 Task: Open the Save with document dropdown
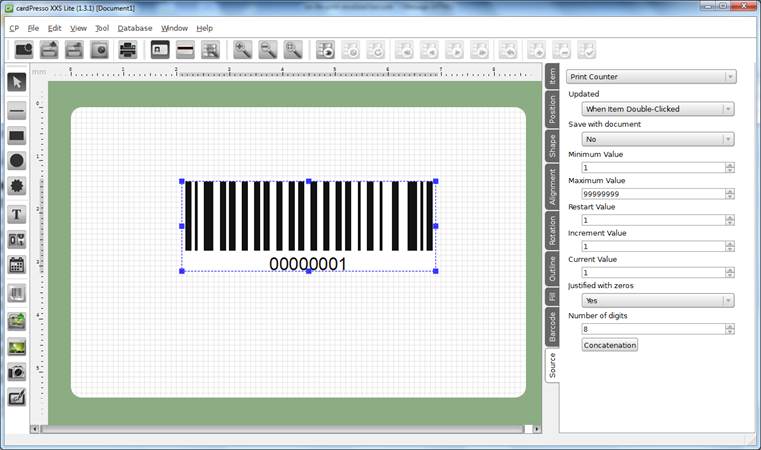[x=658, y=139]
